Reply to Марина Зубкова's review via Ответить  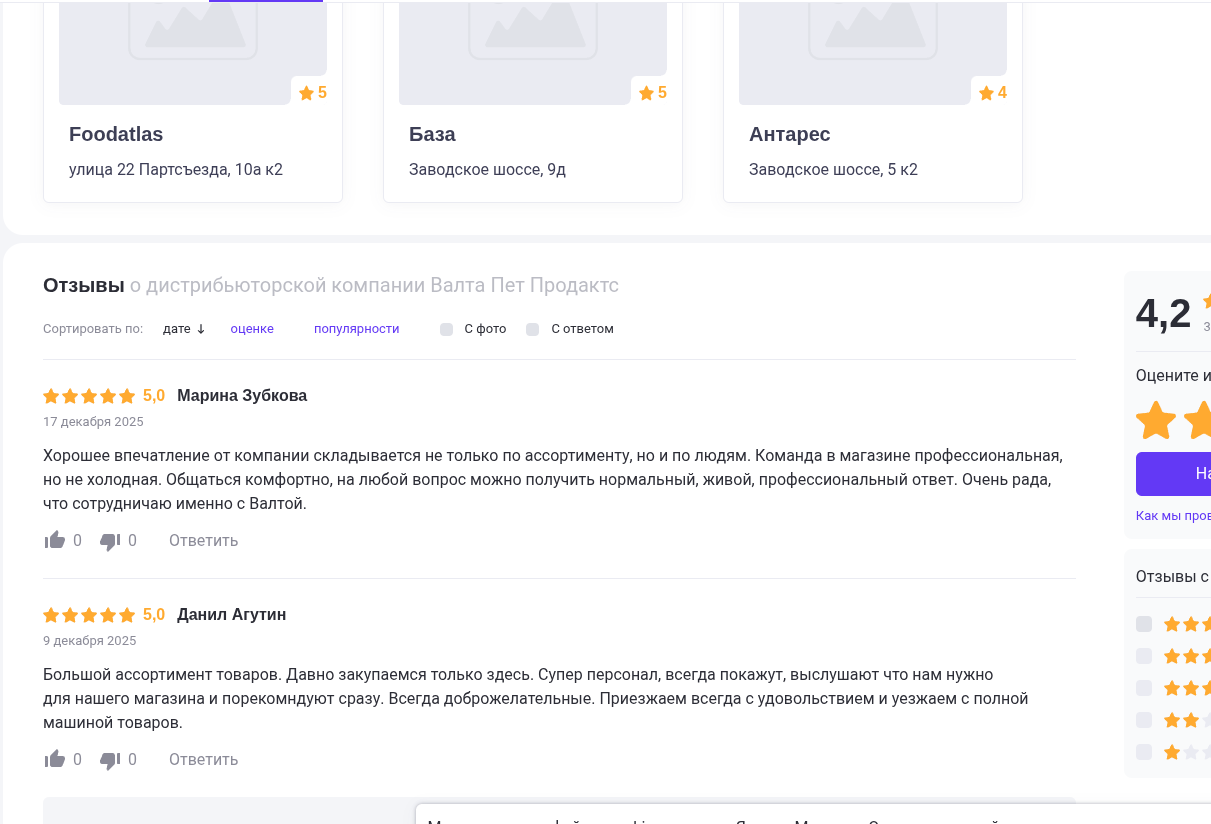[203, 541]
